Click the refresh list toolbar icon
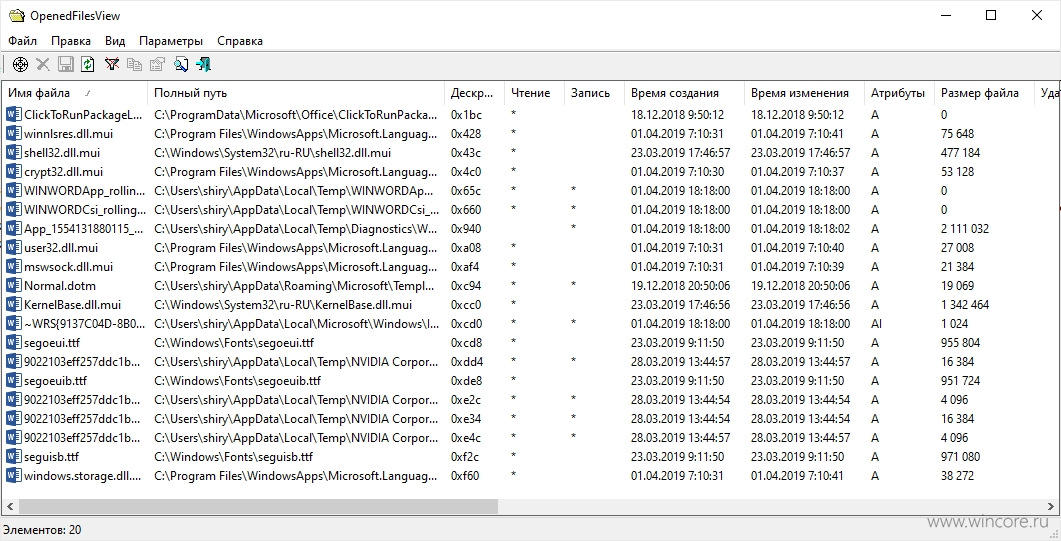Screen dimensions: 1061x541 pyautogui.click(x=88, y=64)
